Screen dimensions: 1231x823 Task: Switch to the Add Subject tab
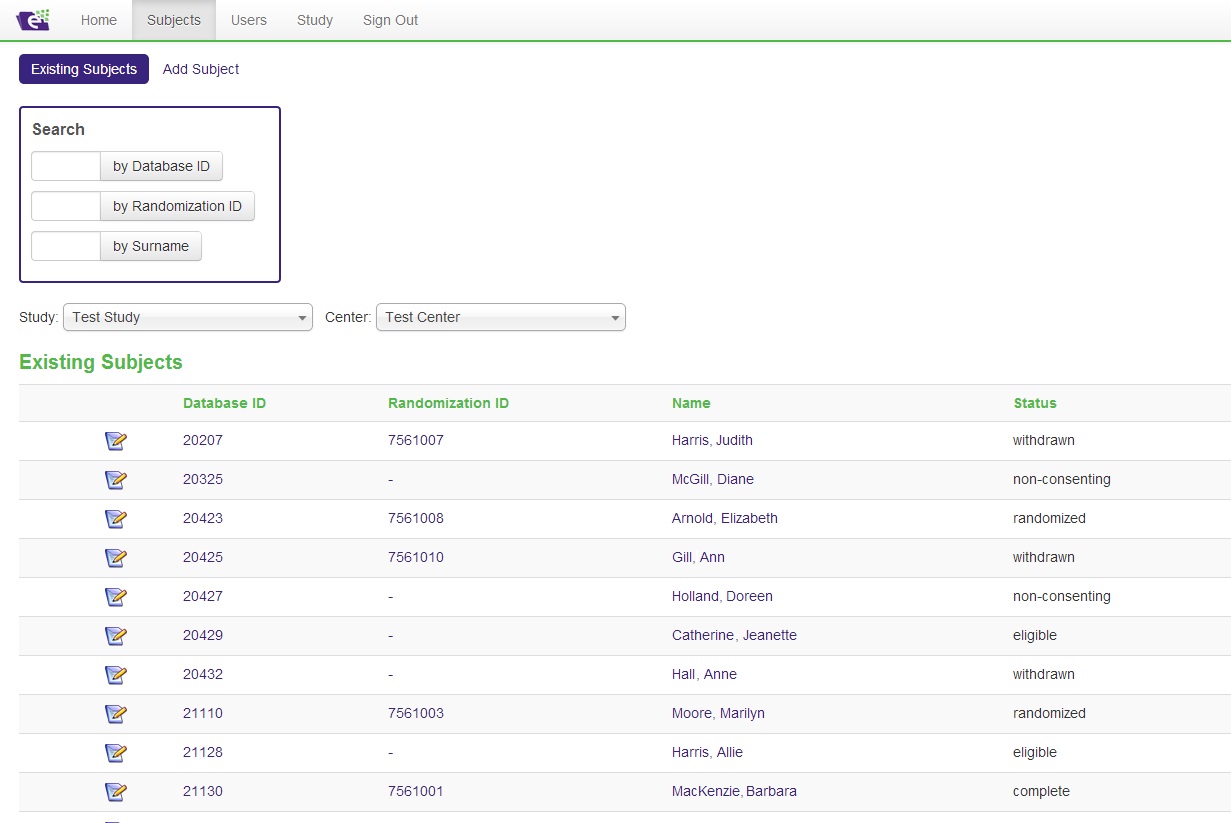point(201,69)
